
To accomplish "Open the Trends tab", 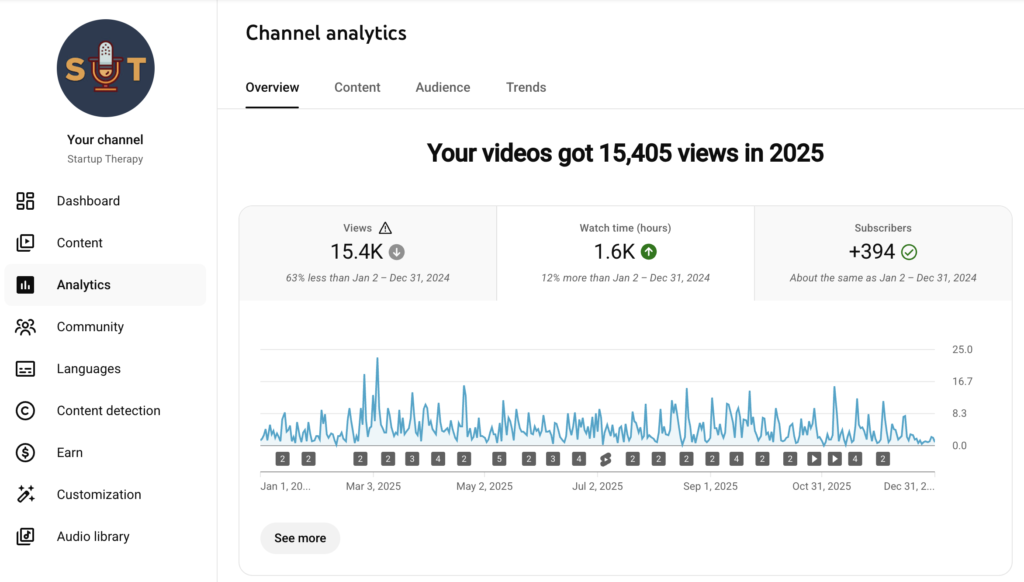I will (x=526, y=87).
